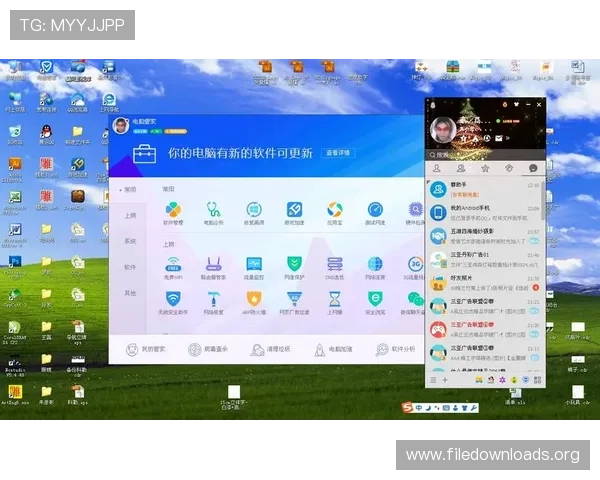Click the plus add icon in QQ bottom bar
The width and height of the screenshot is (600, 480).
click(445, 380)
